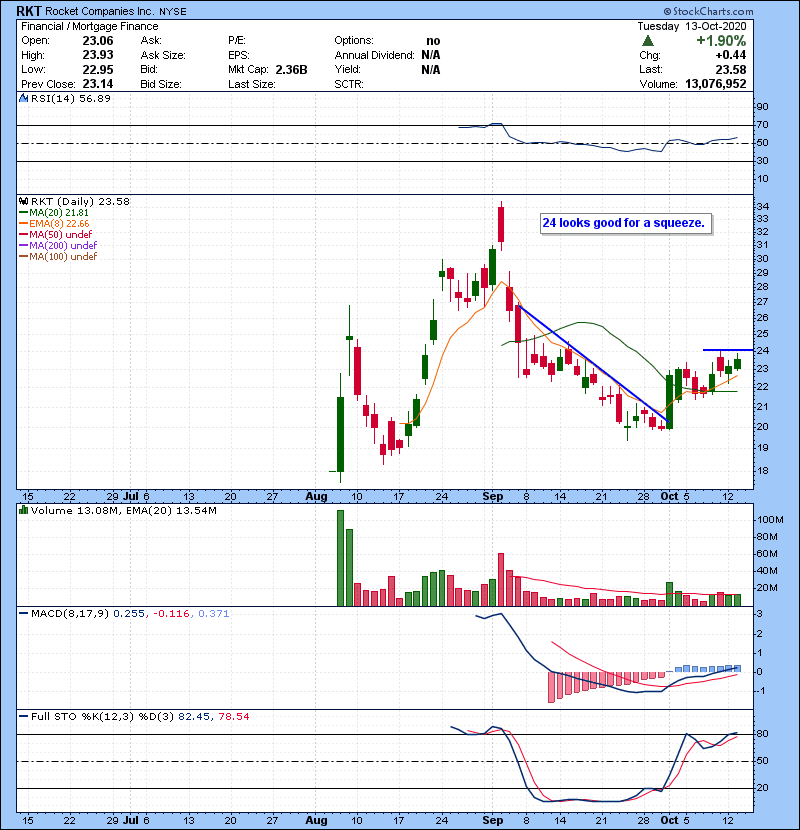
Task: Click the orange line swatch for EMA(8)
Action: pyautogui.click(x=24, y=224)
